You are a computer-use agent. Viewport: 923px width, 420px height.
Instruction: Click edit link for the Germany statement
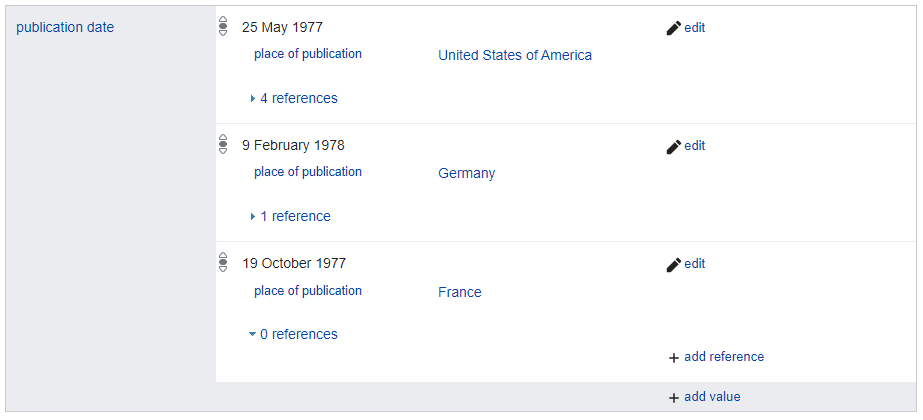[x=695, y=145]
